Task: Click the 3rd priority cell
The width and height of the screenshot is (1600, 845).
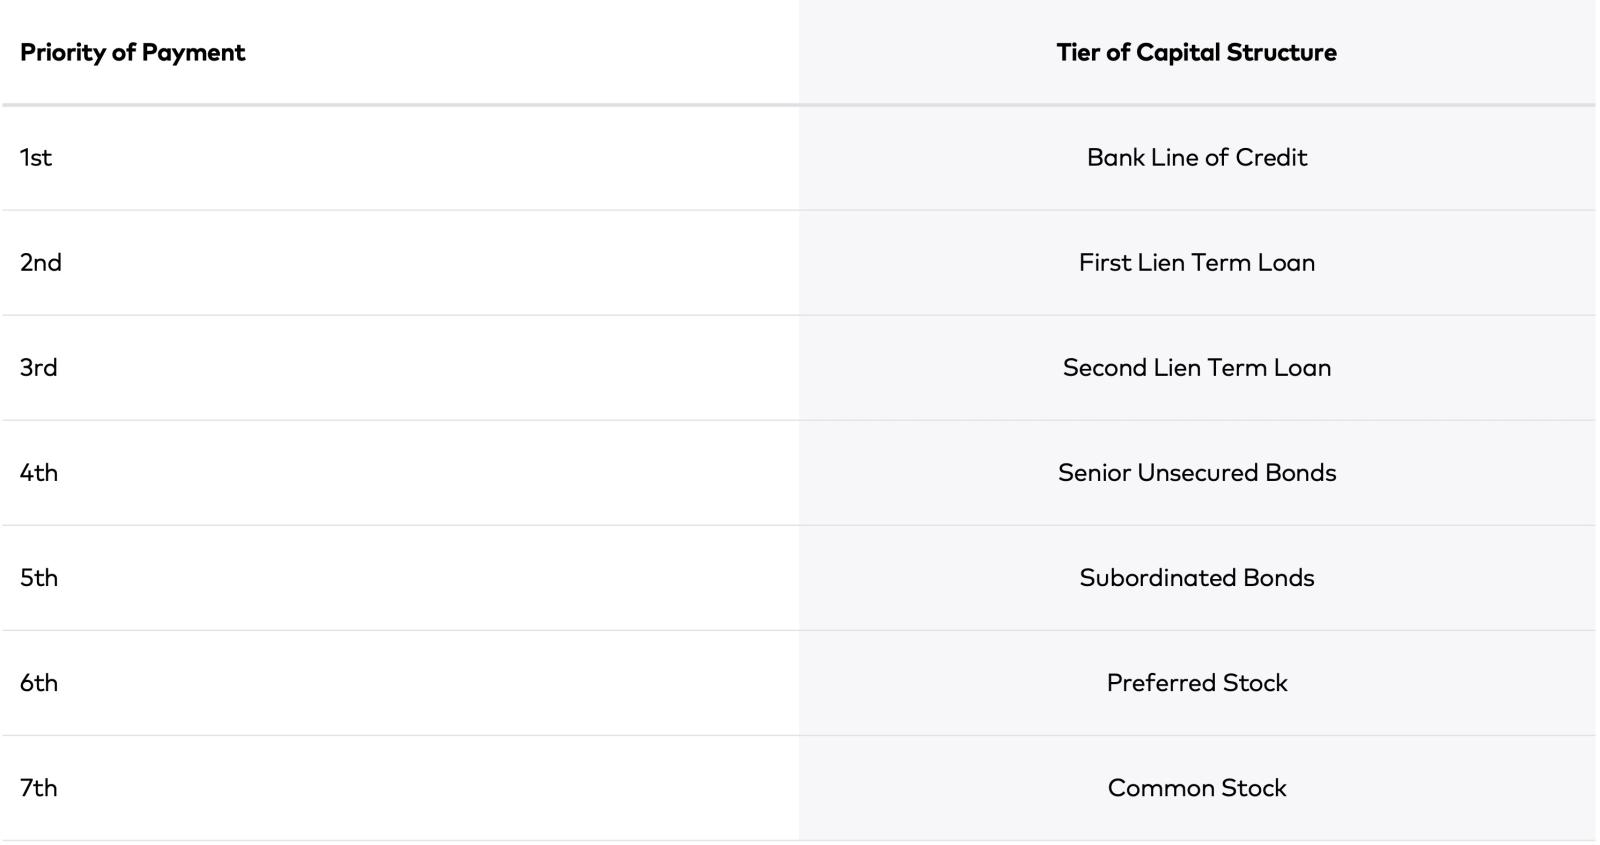Action: point(39,367)
